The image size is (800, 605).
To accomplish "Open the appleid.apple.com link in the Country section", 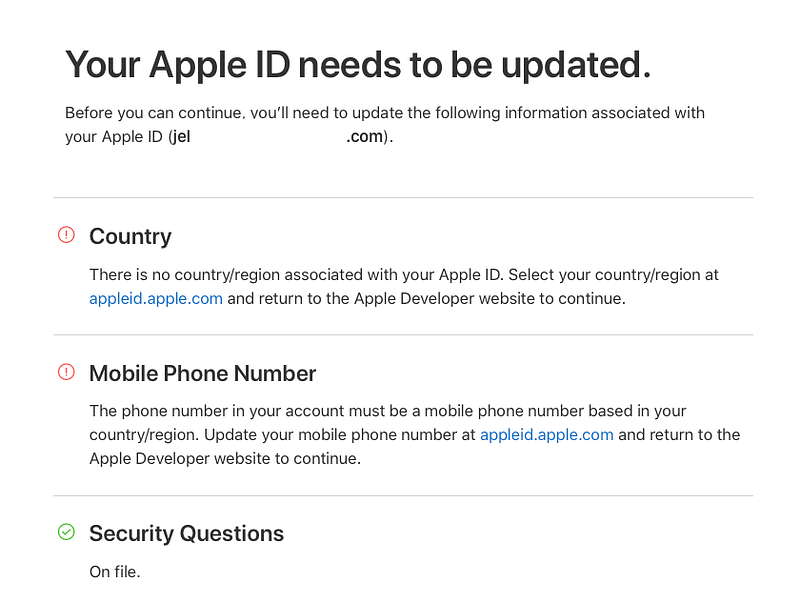I will pyautogui.click(x=156, y=298).
